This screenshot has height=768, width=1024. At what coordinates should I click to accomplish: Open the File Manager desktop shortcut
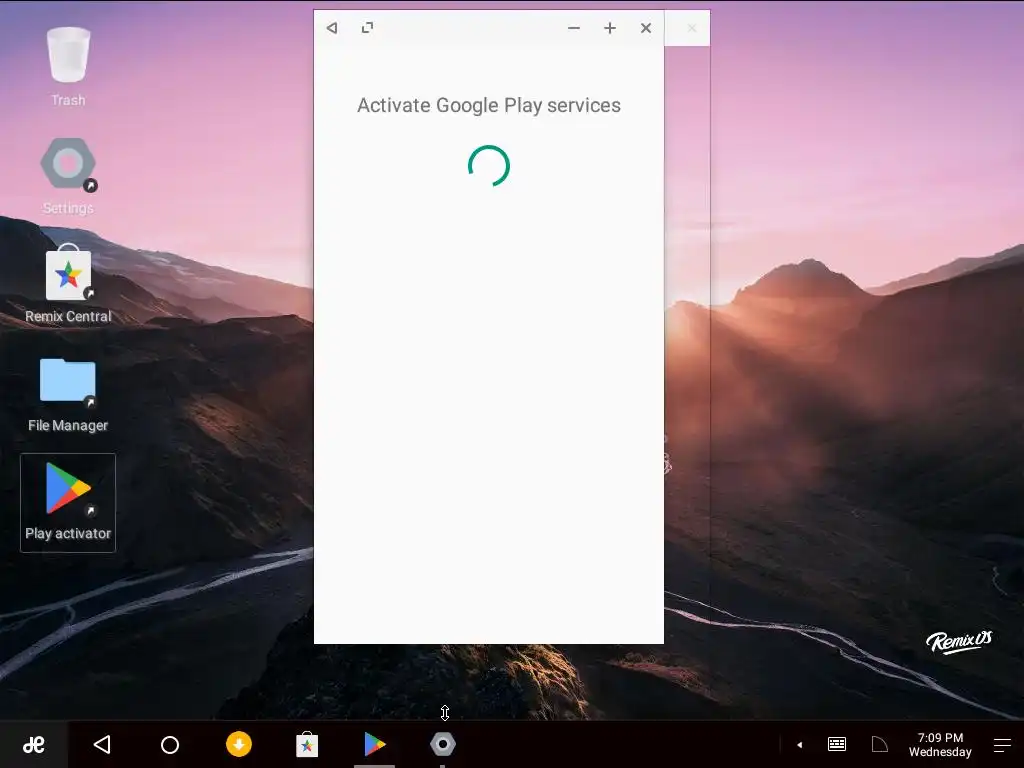(68, 394)
